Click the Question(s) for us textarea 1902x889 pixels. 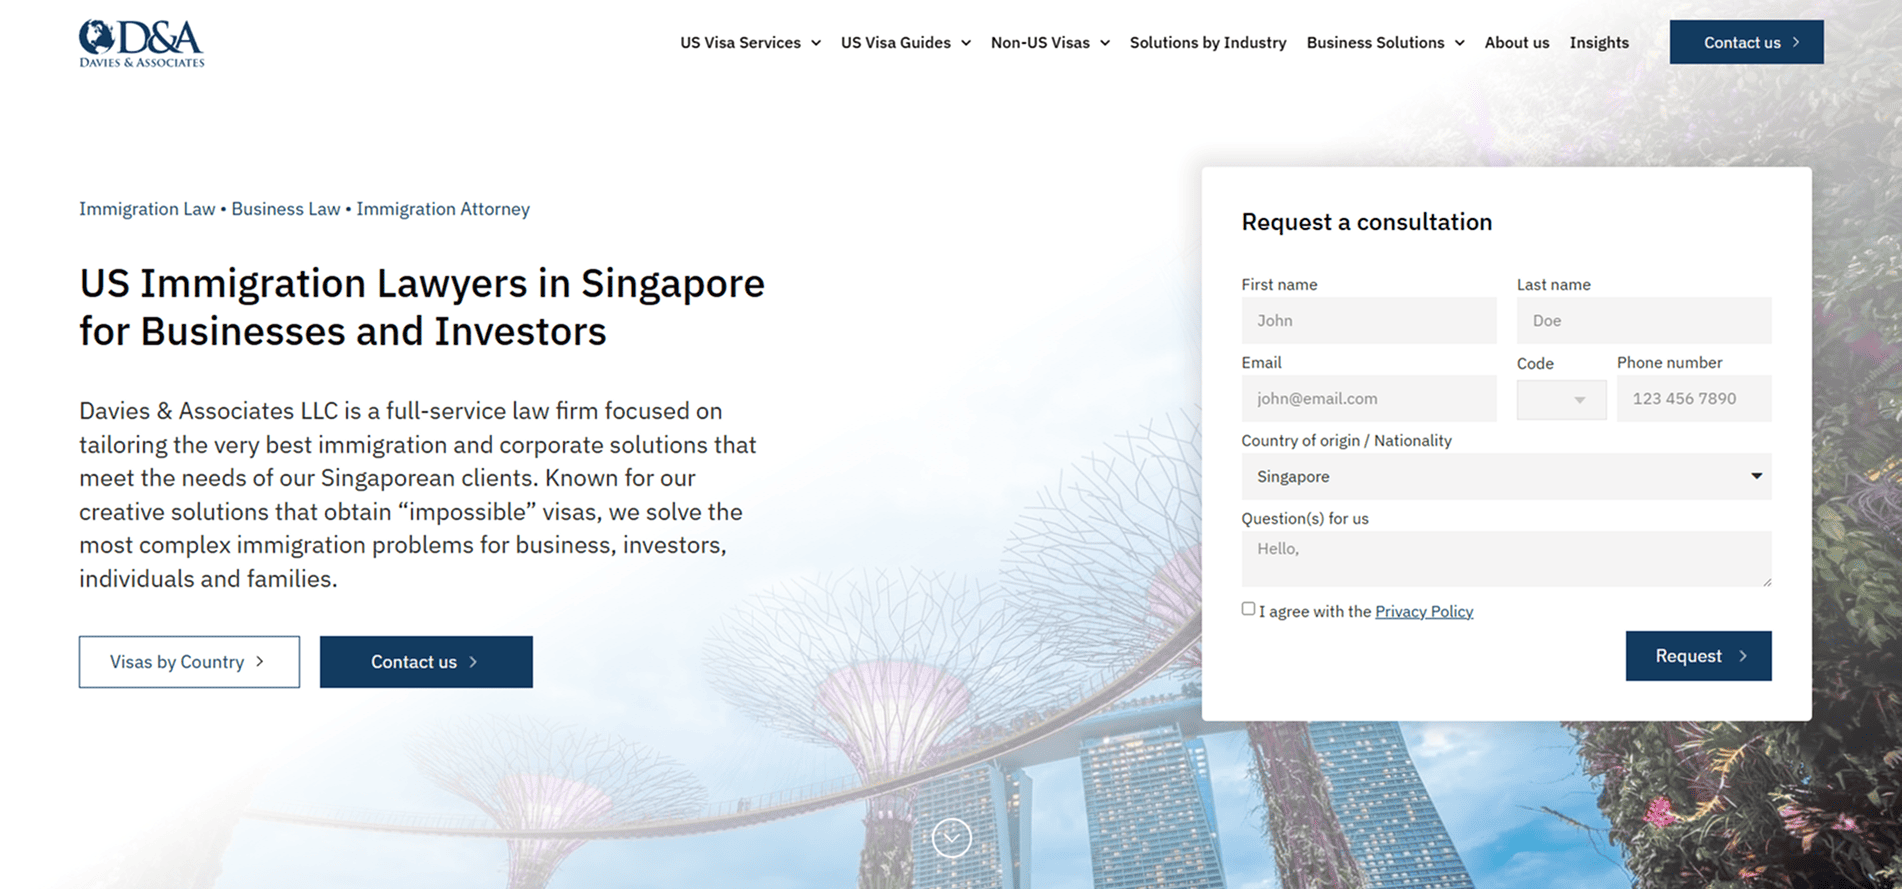[x=1505, y=559]
